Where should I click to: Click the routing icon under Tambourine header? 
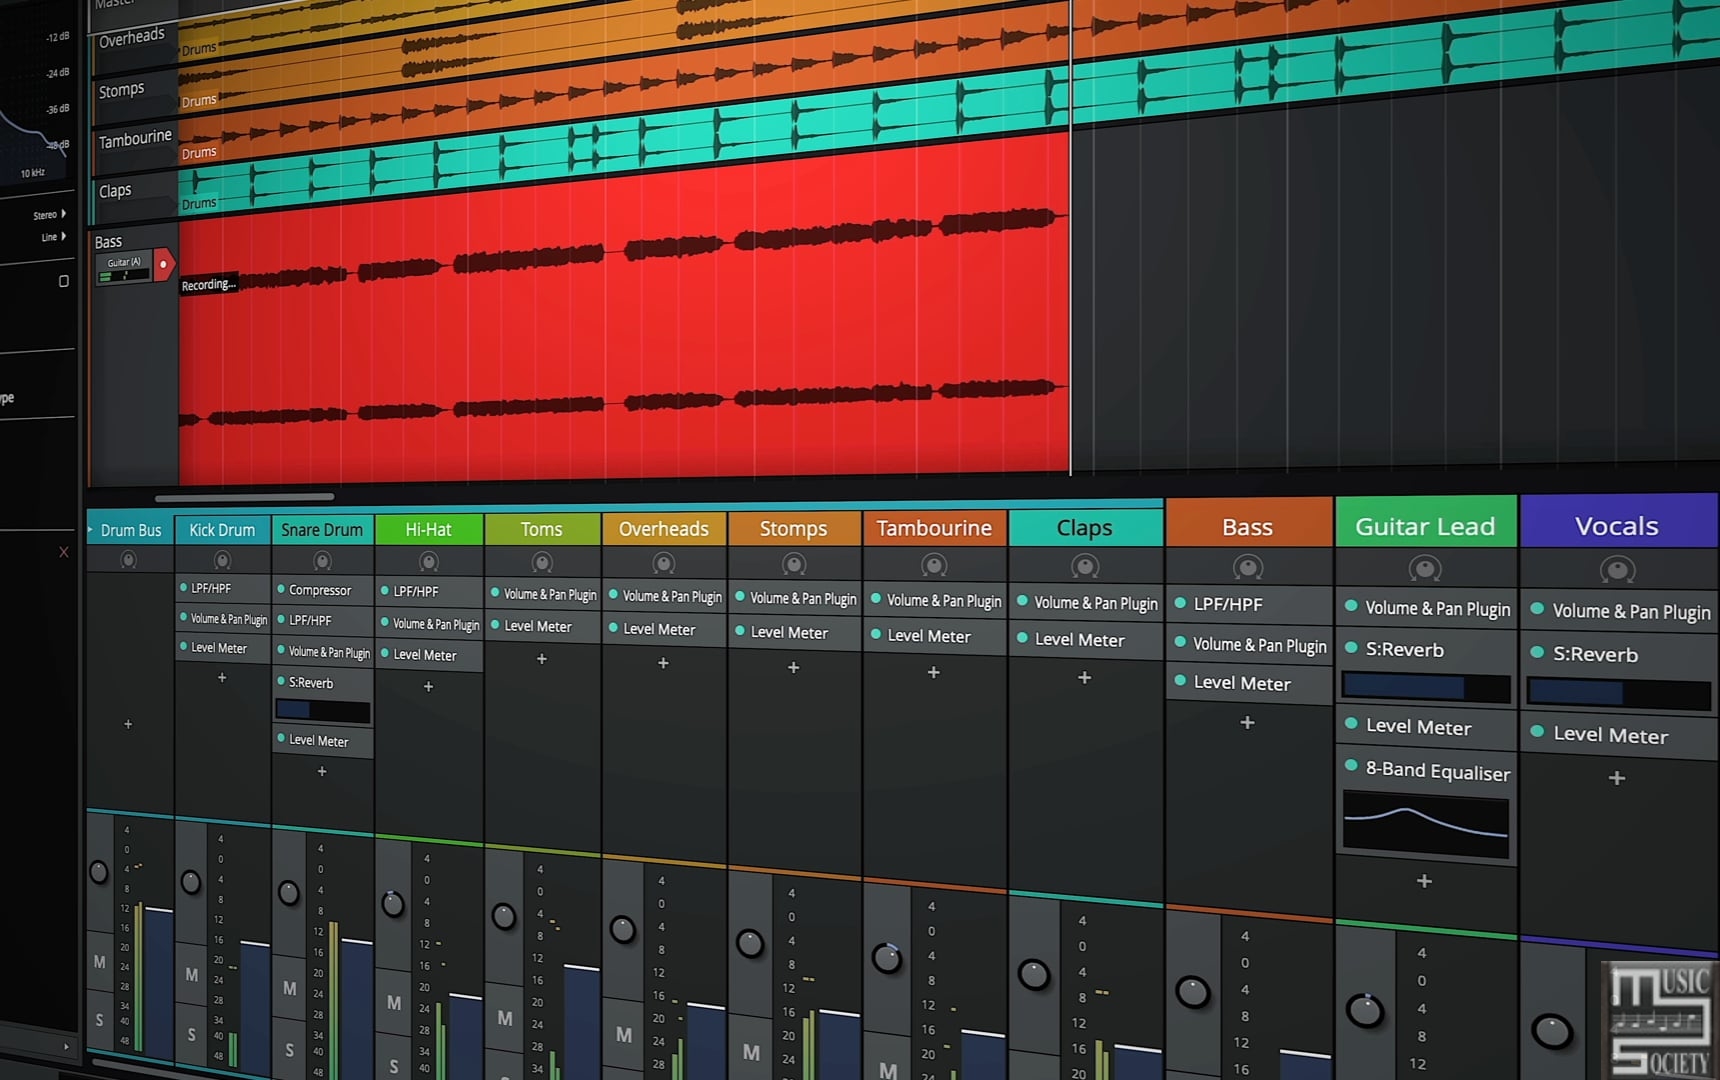pos(934,566)
